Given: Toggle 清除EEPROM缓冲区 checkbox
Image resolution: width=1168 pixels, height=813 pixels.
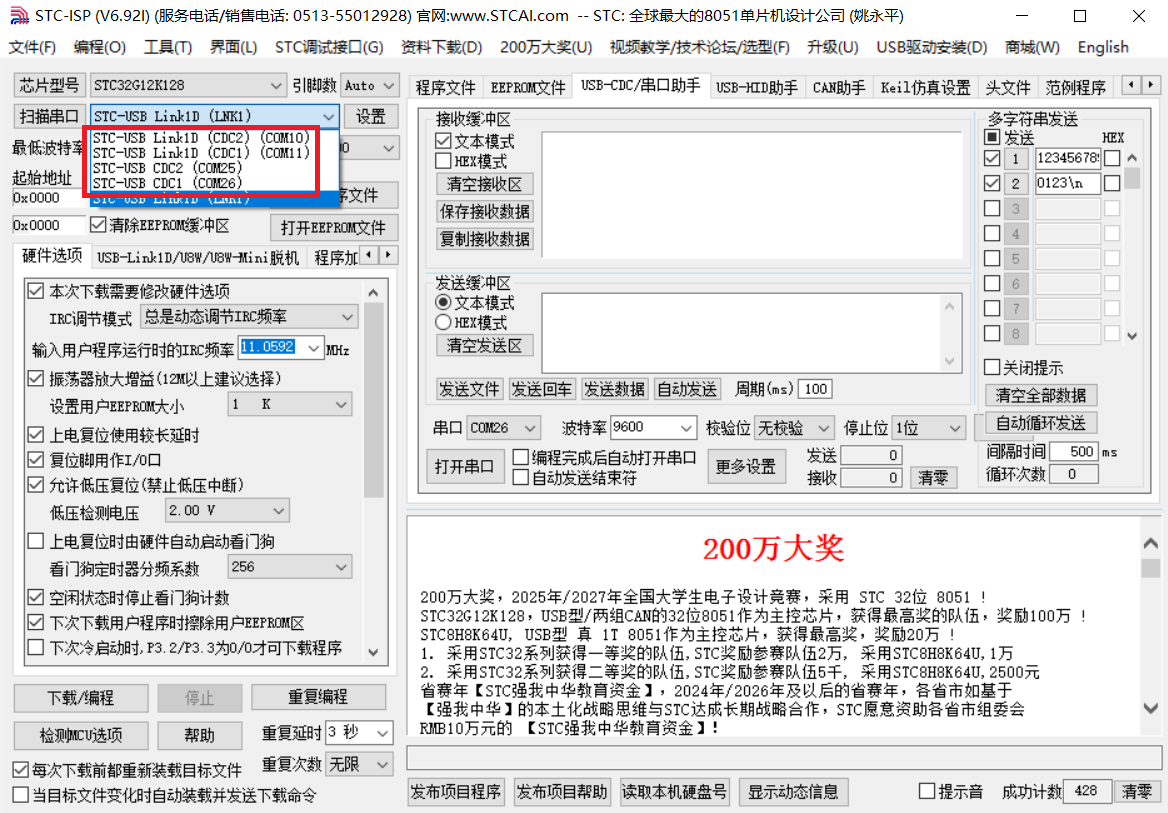Looking at the screenshot, I should (x=98, y=224).
